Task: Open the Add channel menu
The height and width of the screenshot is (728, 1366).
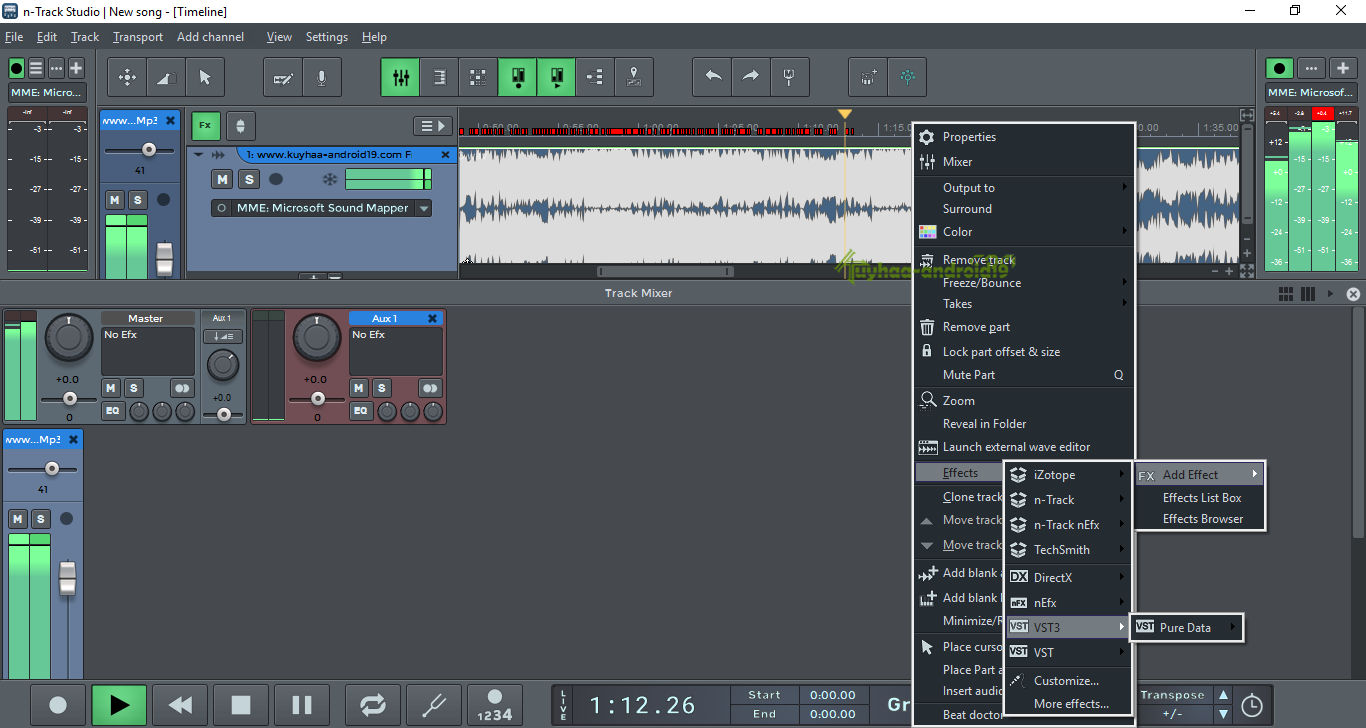Action: 210,37
